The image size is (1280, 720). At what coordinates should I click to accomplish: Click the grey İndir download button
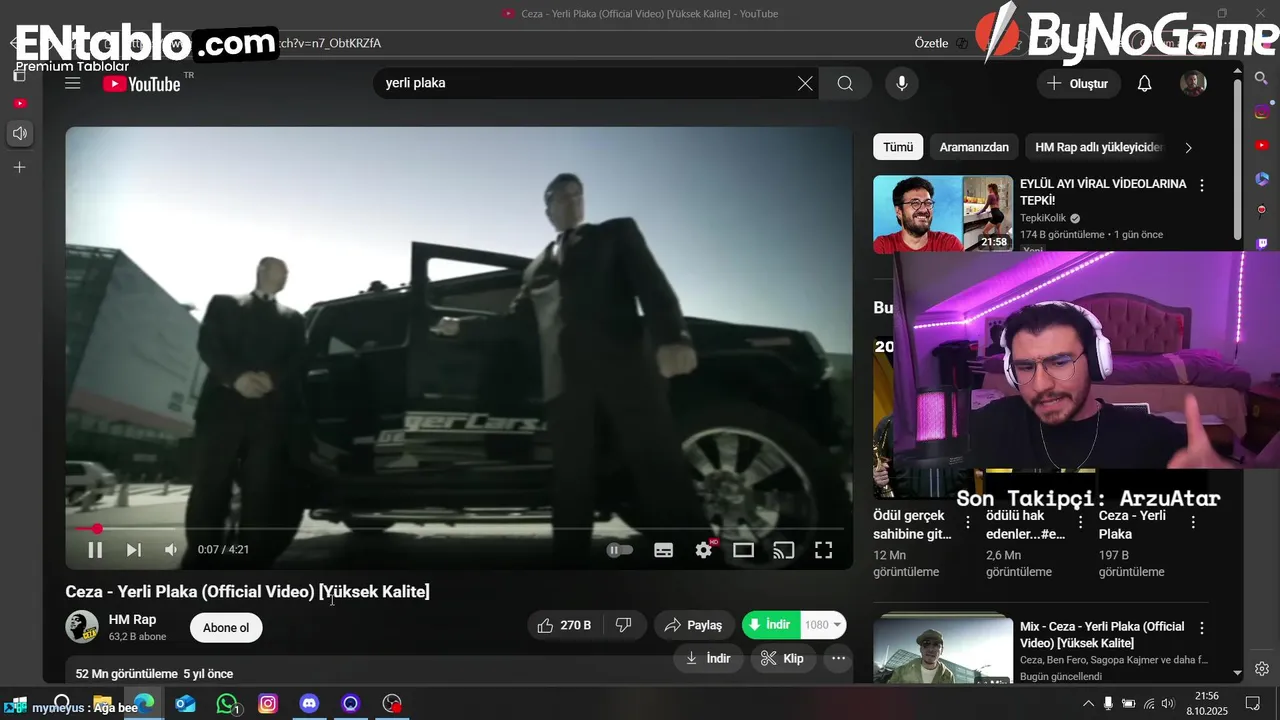click(x=708, y=658)
